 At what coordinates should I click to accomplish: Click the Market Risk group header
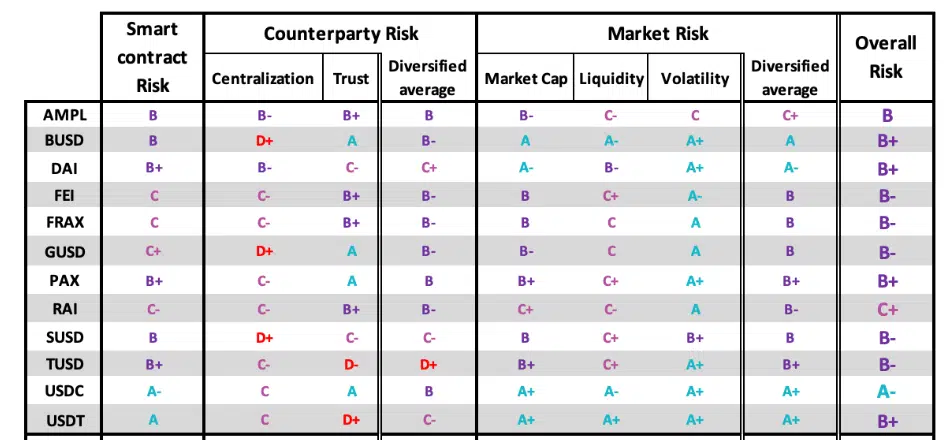657,34
